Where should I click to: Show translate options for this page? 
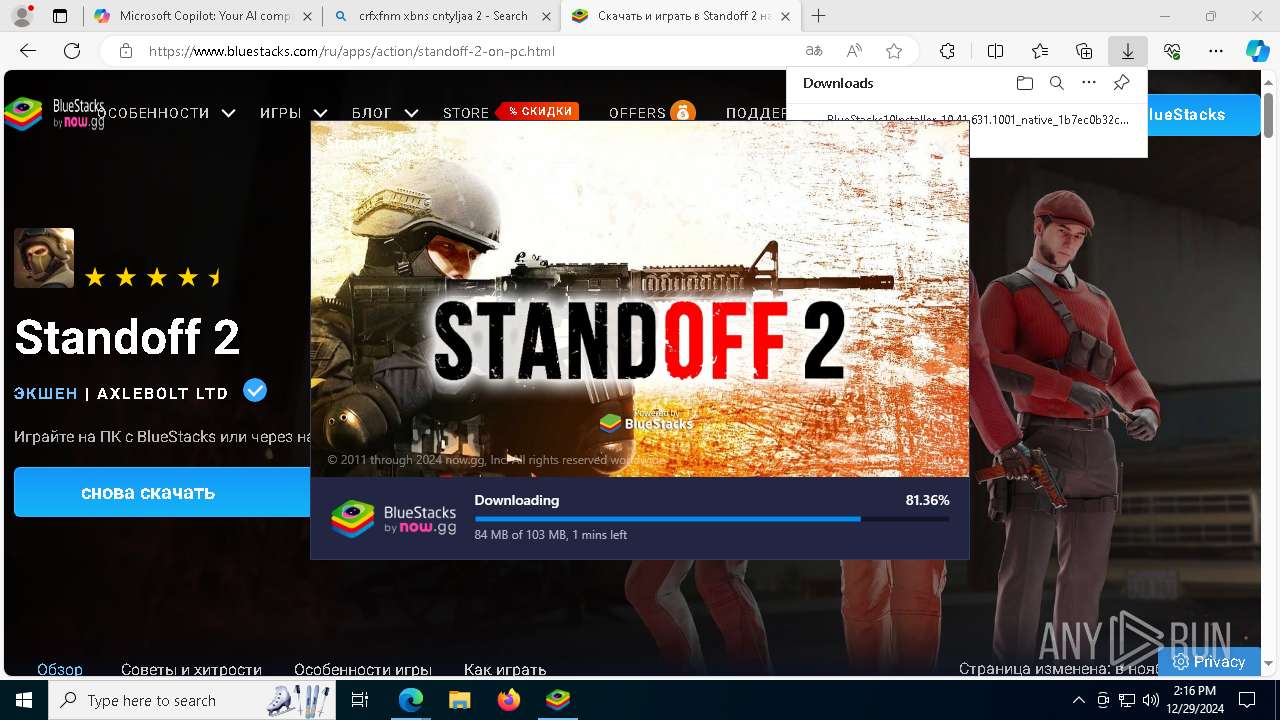tap(814, 51)
